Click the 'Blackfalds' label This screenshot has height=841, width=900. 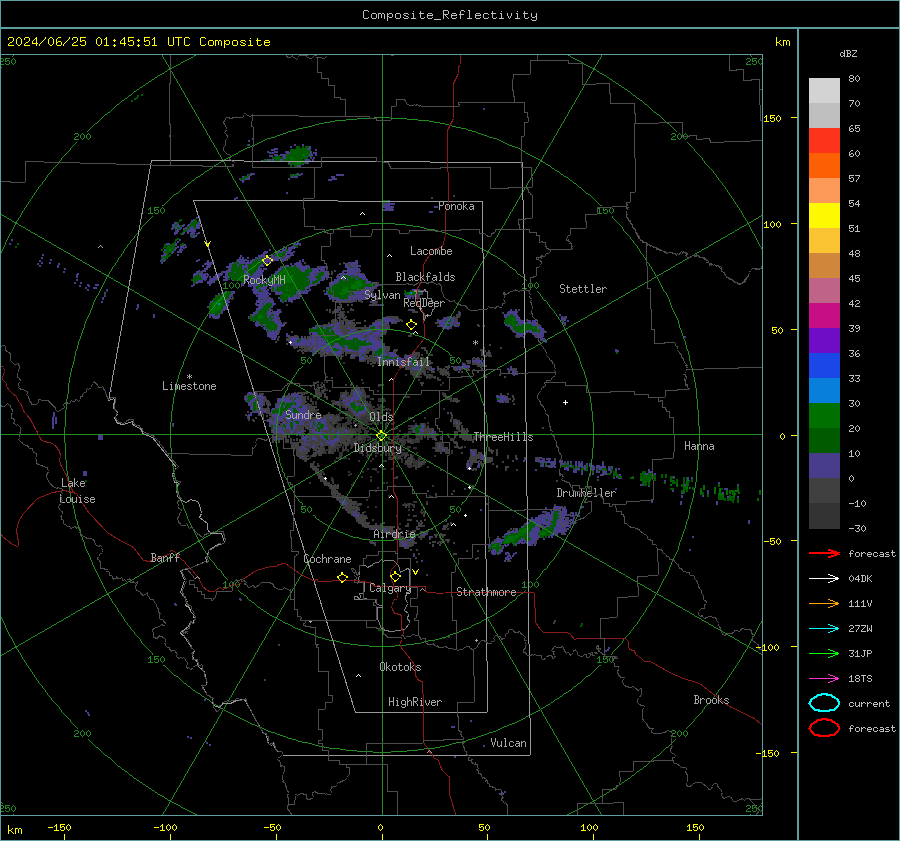[425, 277]
